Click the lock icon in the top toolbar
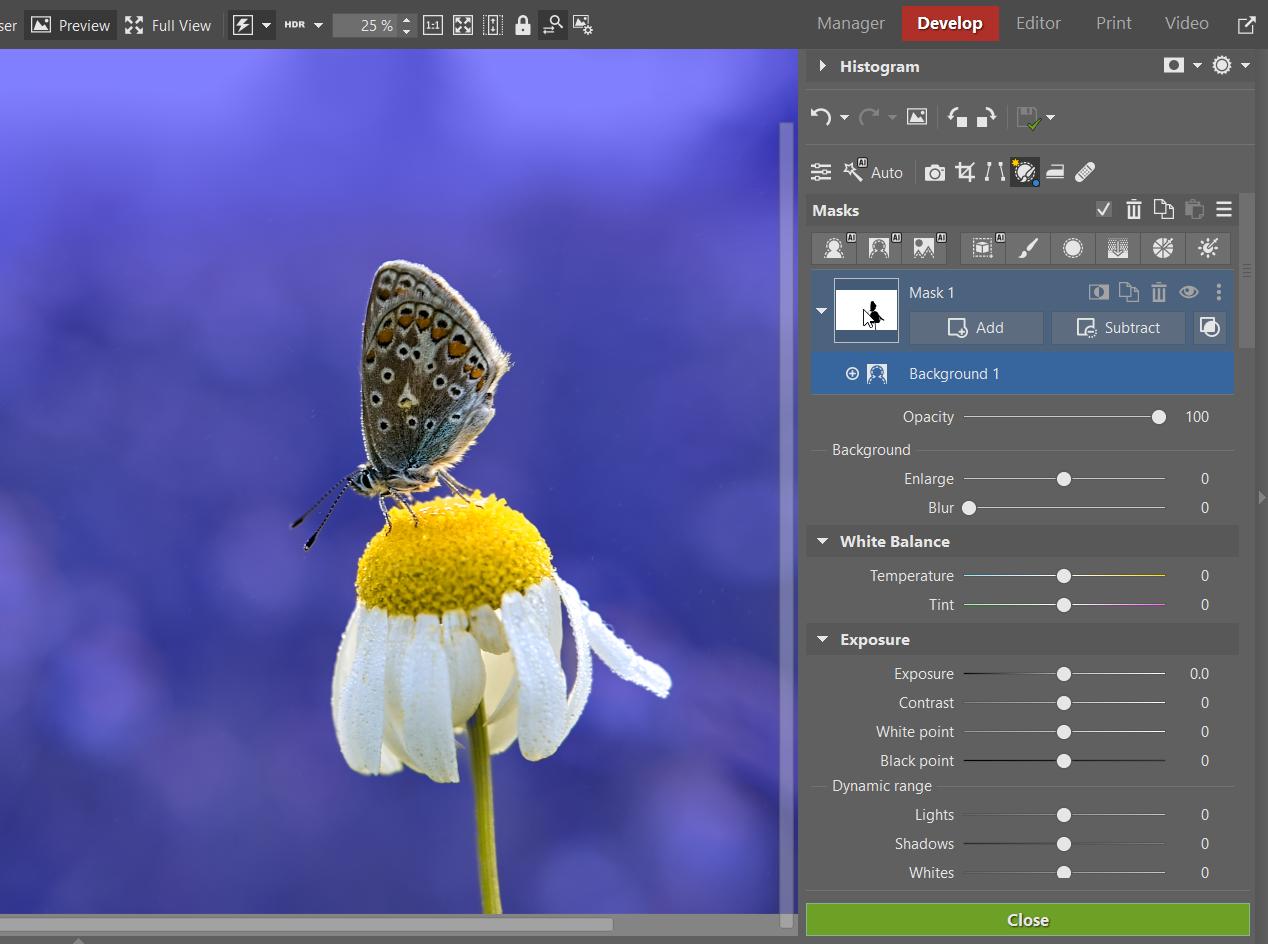1268x944 pixels. click(x=523, y=24)
